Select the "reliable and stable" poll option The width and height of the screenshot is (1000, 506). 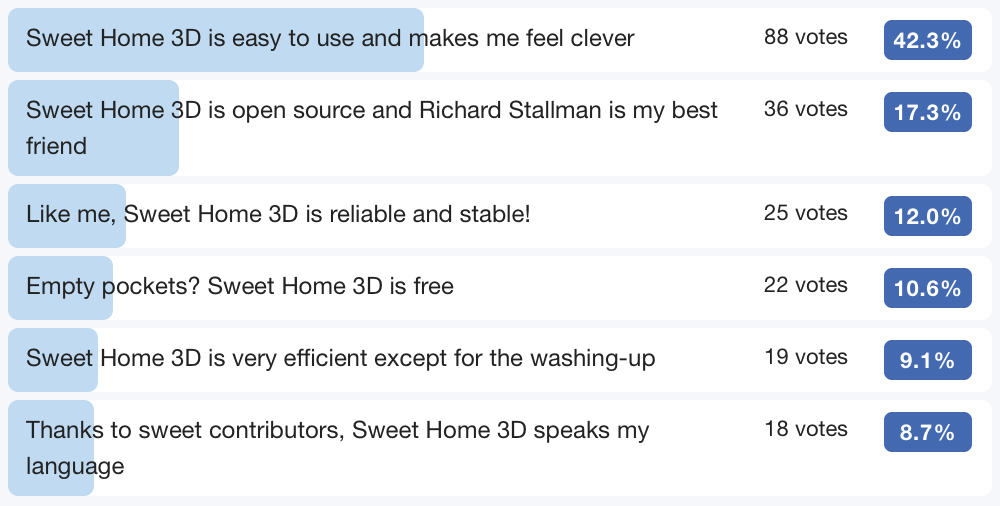click(x=278, y=214)
